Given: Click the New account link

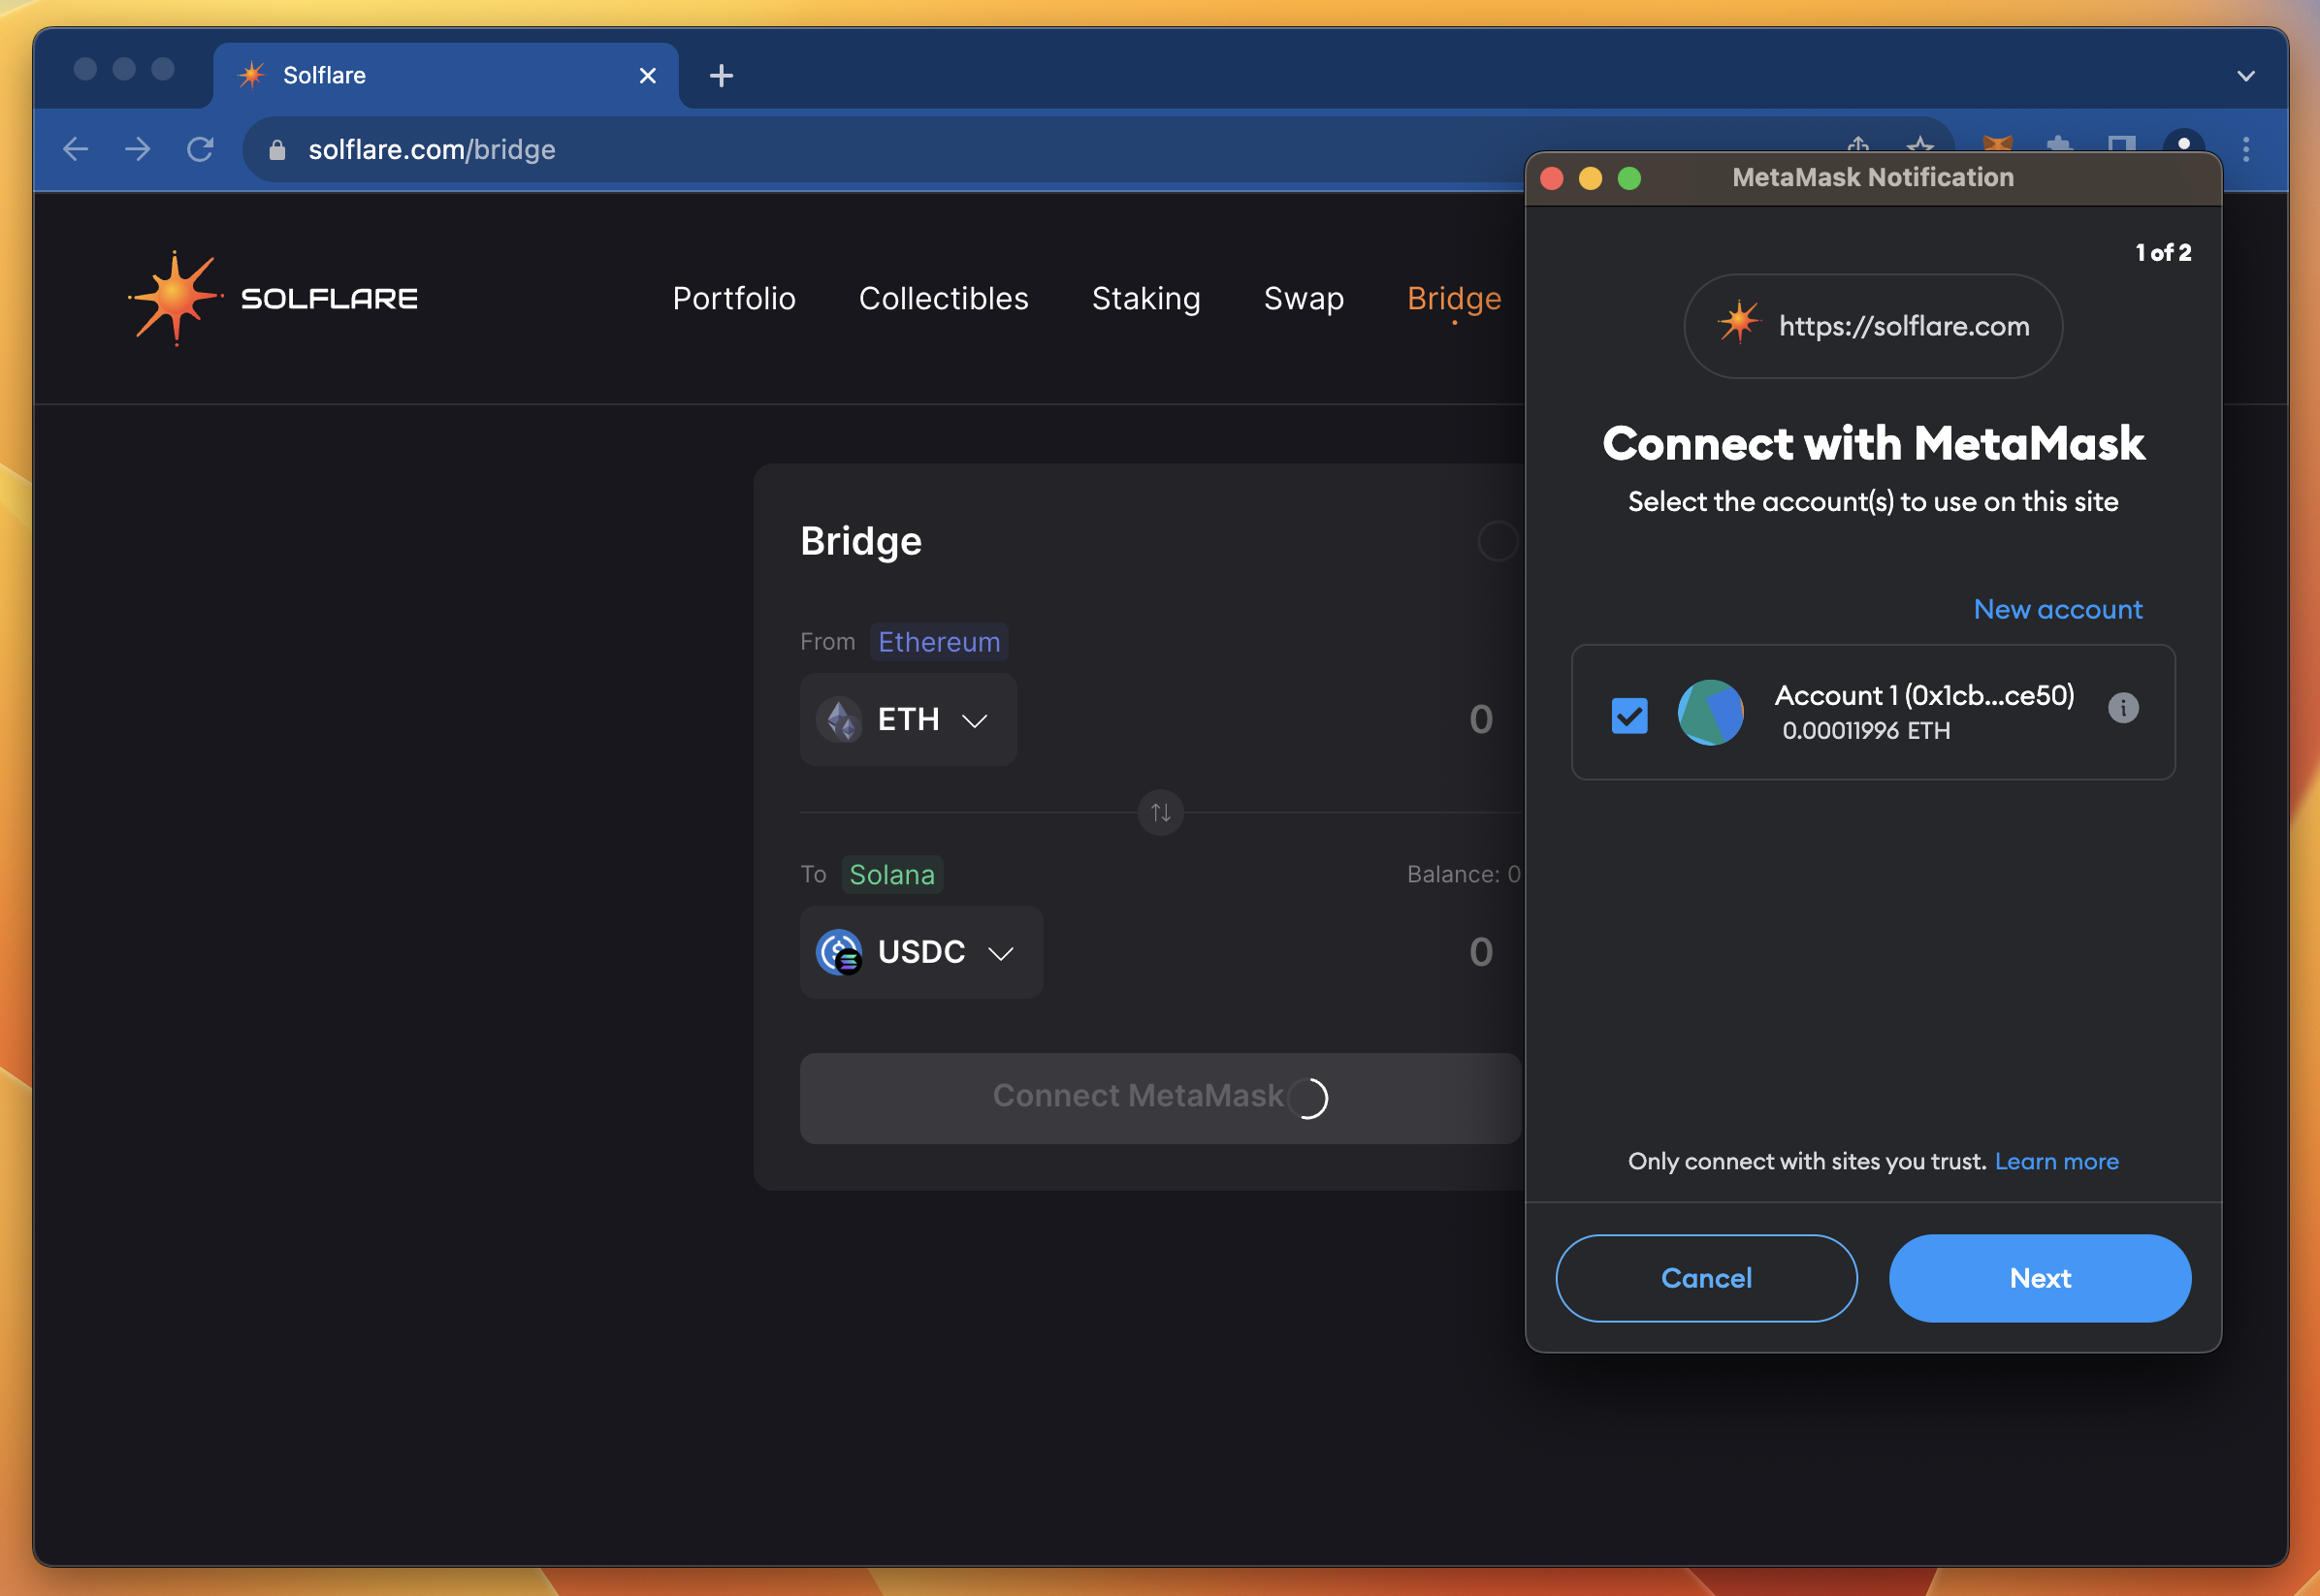Looking at the screenshot, I should point(2058,609).
